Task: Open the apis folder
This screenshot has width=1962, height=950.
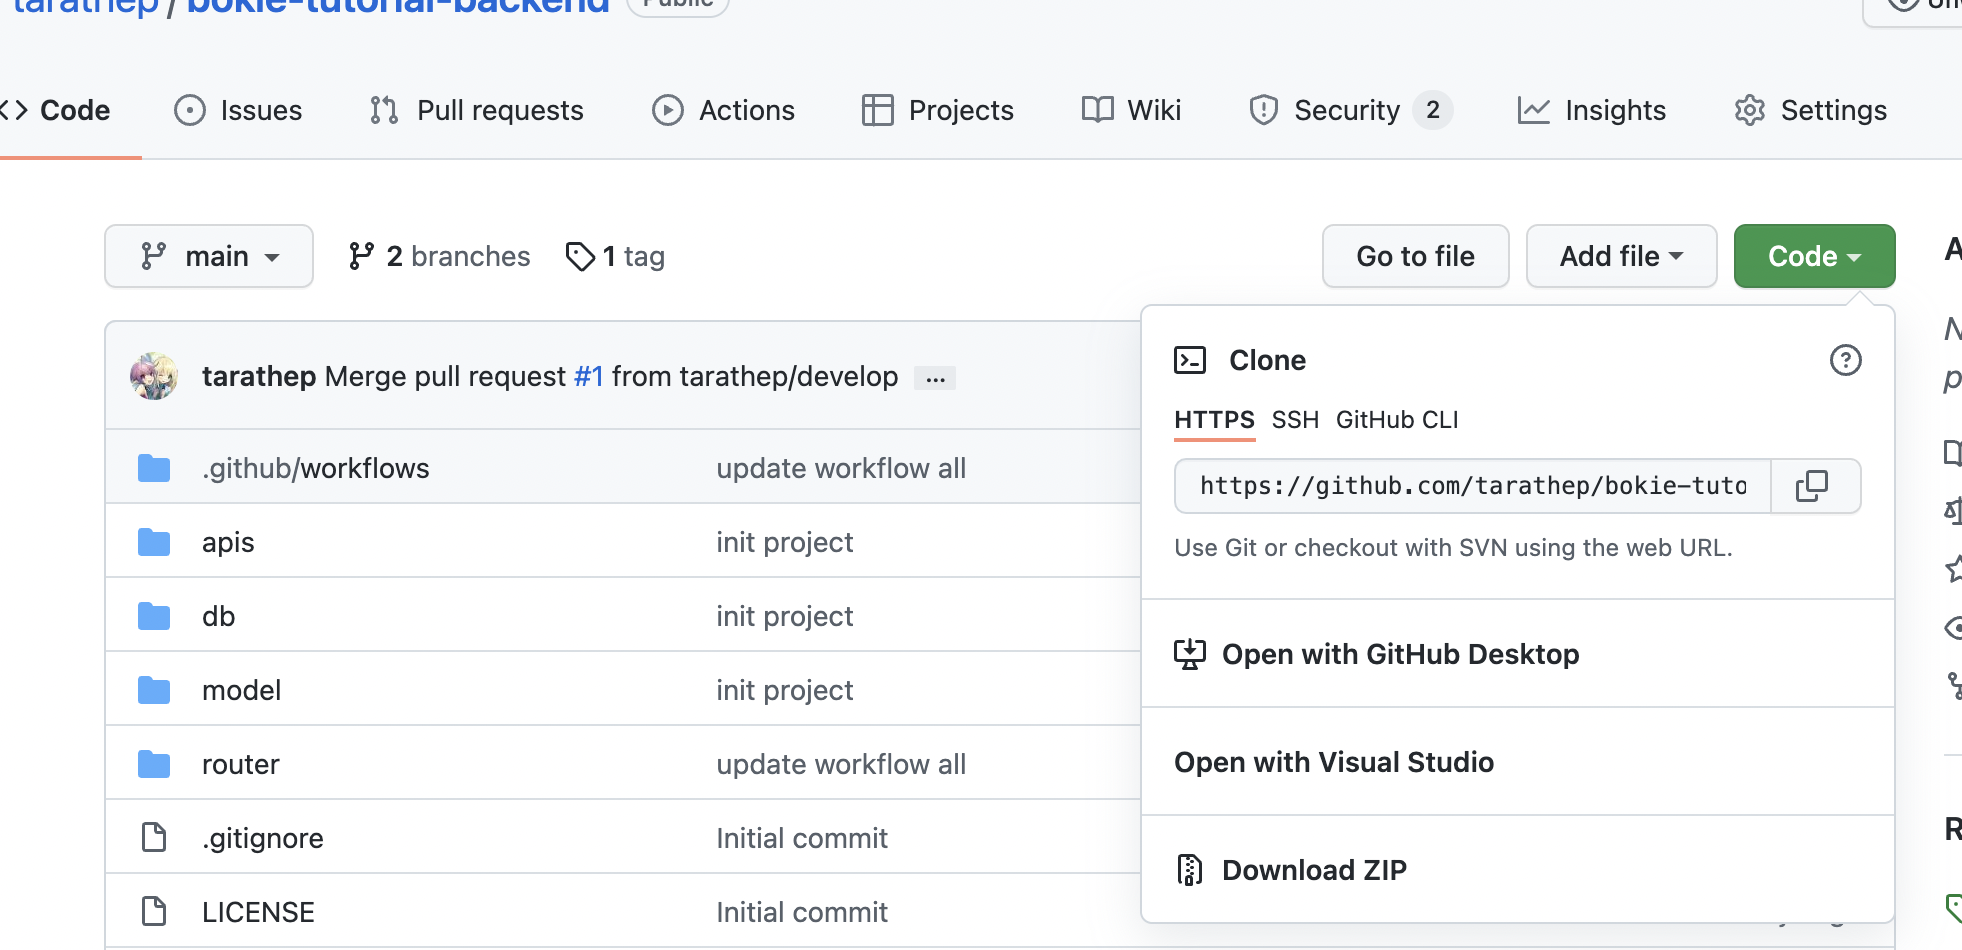Action: 228,542
